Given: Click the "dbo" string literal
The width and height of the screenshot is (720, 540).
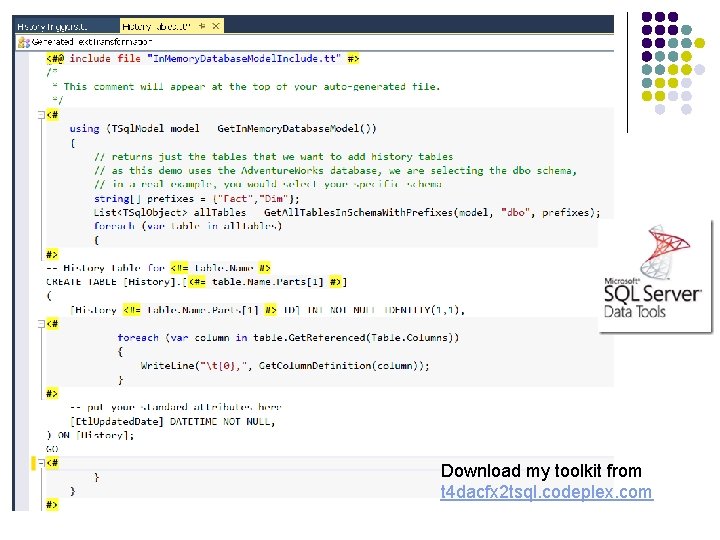Looking at the screenshot, I should tap(515, 213).
